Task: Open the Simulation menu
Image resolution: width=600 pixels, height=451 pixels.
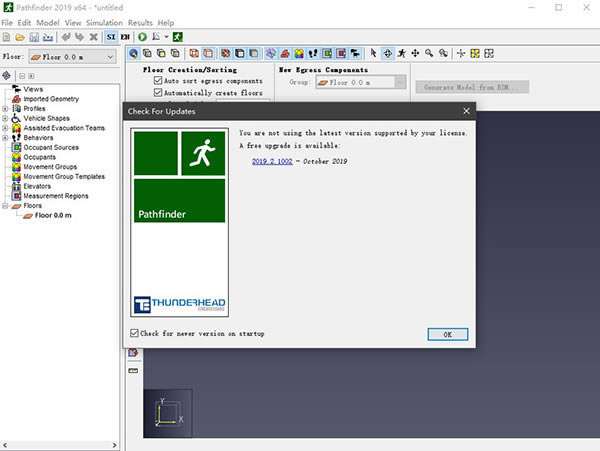Action: click(104, 22)
